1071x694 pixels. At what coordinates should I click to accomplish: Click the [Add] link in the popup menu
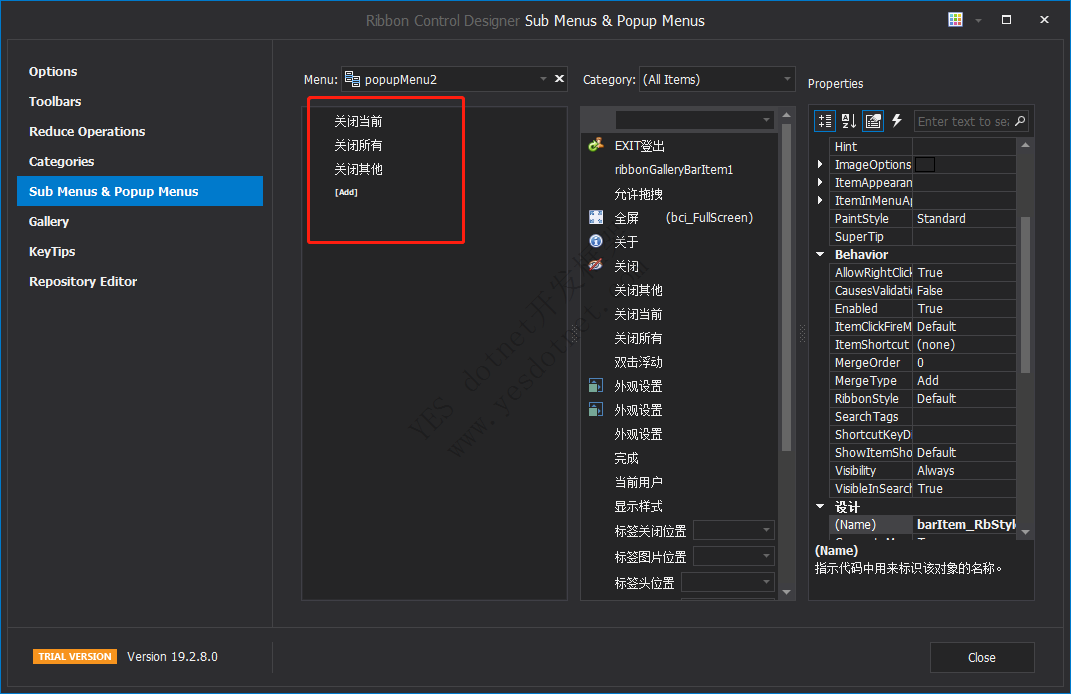click(x=346, y=192)
